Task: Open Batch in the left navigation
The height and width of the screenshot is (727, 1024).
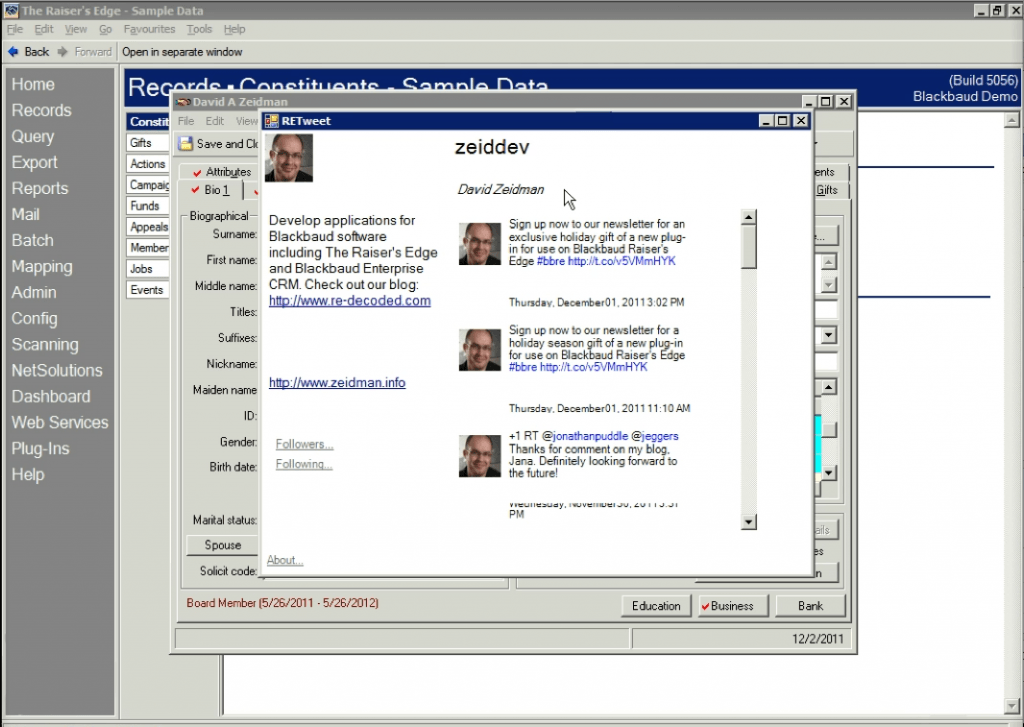Action: (x=33, y=240)
